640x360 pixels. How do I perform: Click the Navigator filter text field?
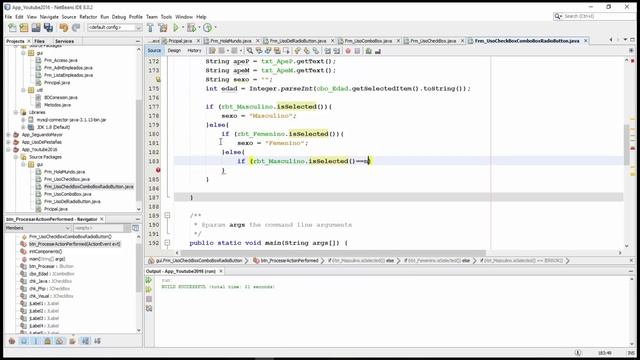coord(98,228)
